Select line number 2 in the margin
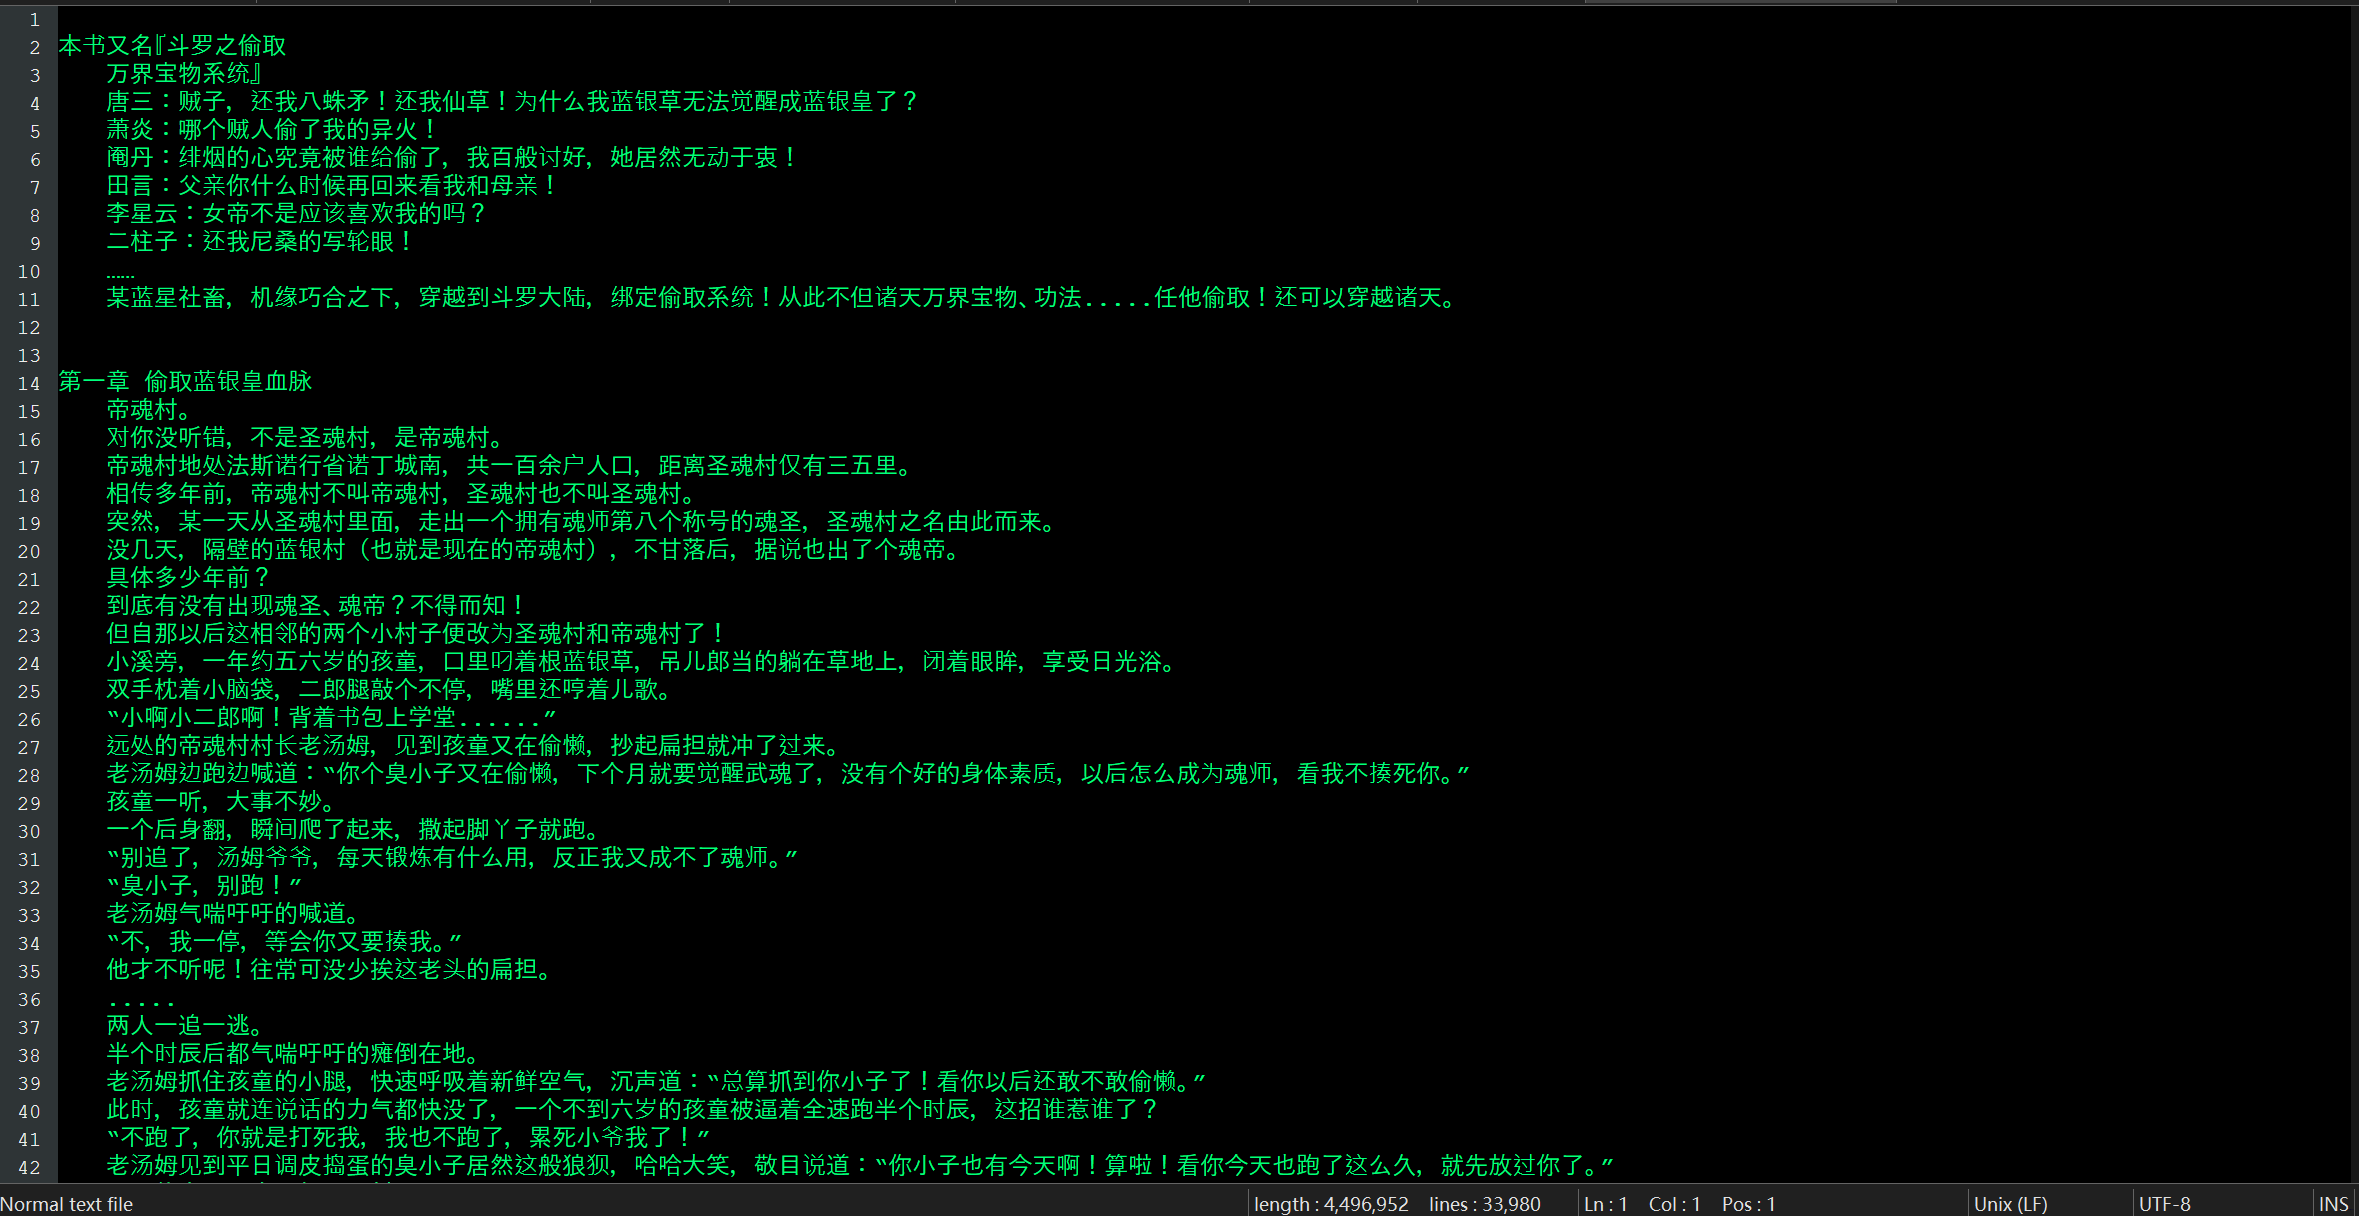This screenshot has width=2359, height=1216. coord(35,47)
